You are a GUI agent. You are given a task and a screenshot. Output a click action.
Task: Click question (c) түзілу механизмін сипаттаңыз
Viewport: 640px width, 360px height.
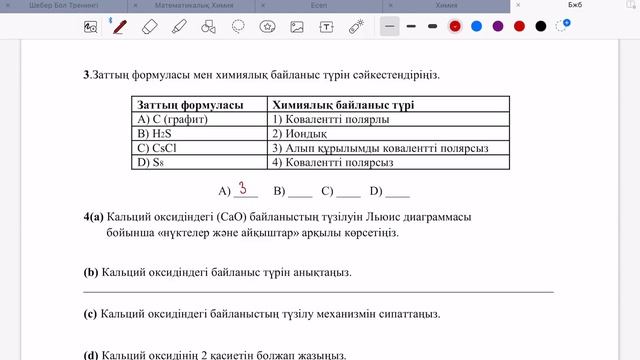coord(262,314)
